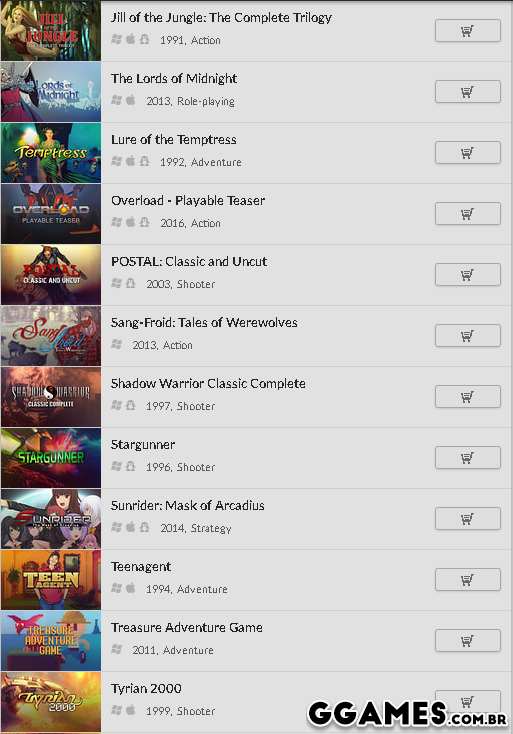Add Treasure Adventure Game to cart
The image size is (513, 734).
pyautogui.click(x=468, y=641)
